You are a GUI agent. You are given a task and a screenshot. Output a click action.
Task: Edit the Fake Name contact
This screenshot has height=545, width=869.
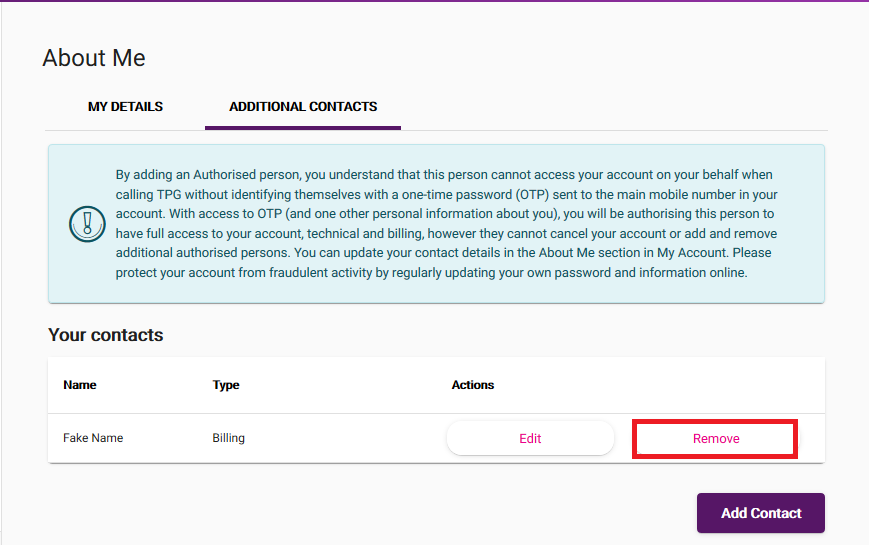(x=530, y=438)
